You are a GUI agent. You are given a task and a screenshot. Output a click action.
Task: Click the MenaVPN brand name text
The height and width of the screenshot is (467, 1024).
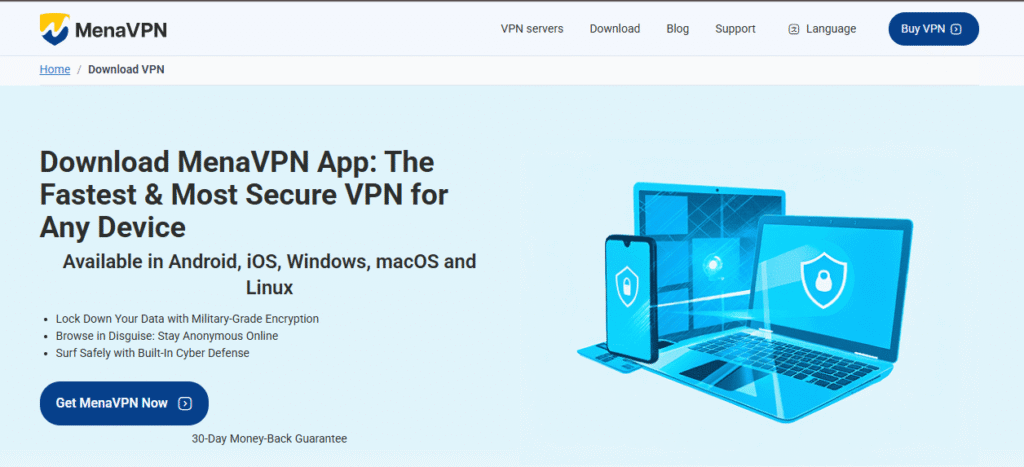tap(121, 30)
